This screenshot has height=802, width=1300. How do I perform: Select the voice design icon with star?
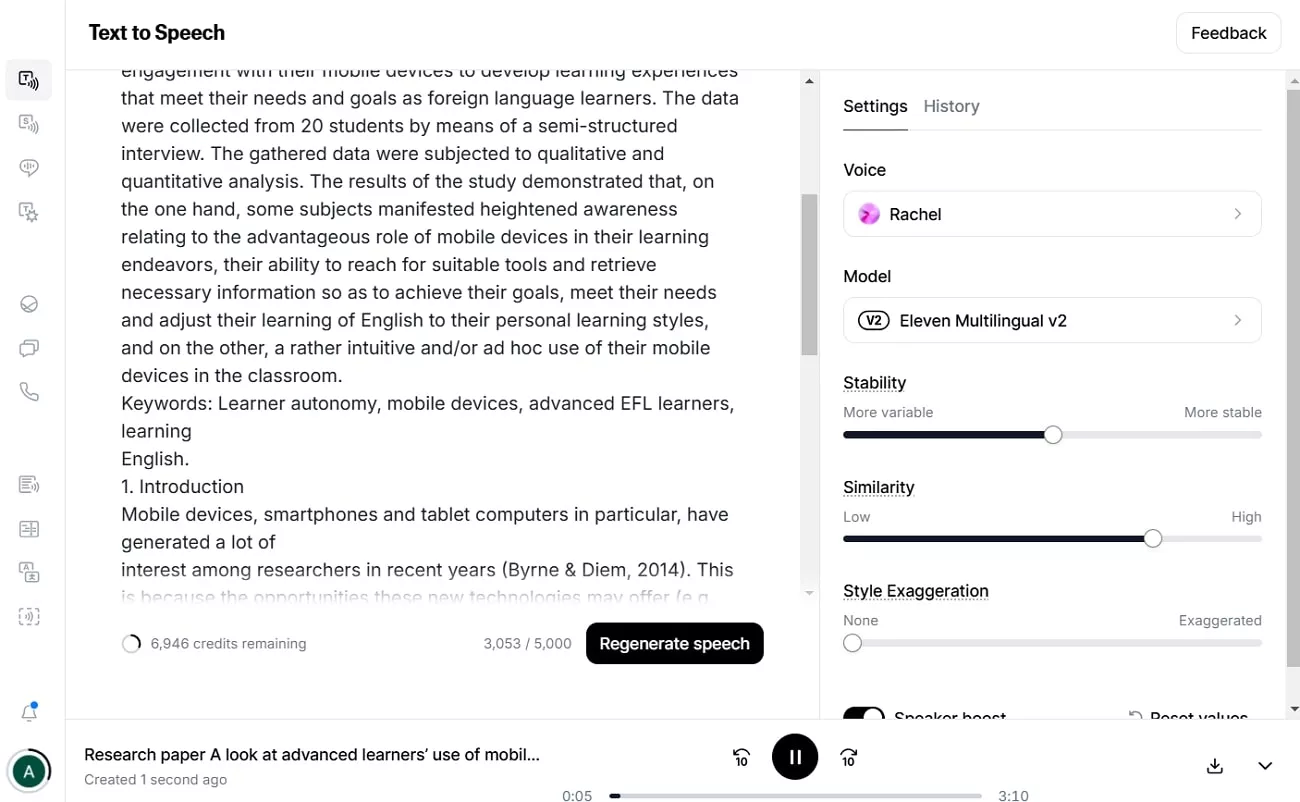pyautogui.click(x=29, y=211)
